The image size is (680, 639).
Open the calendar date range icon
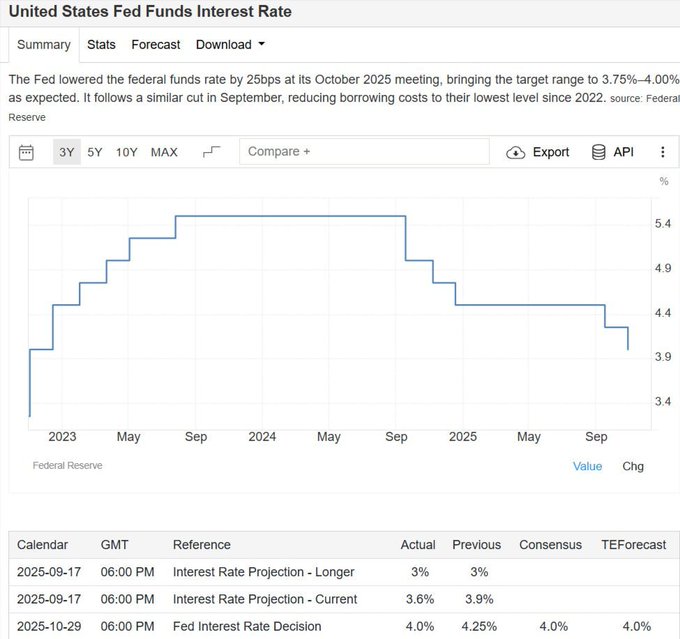coord(27,152)
